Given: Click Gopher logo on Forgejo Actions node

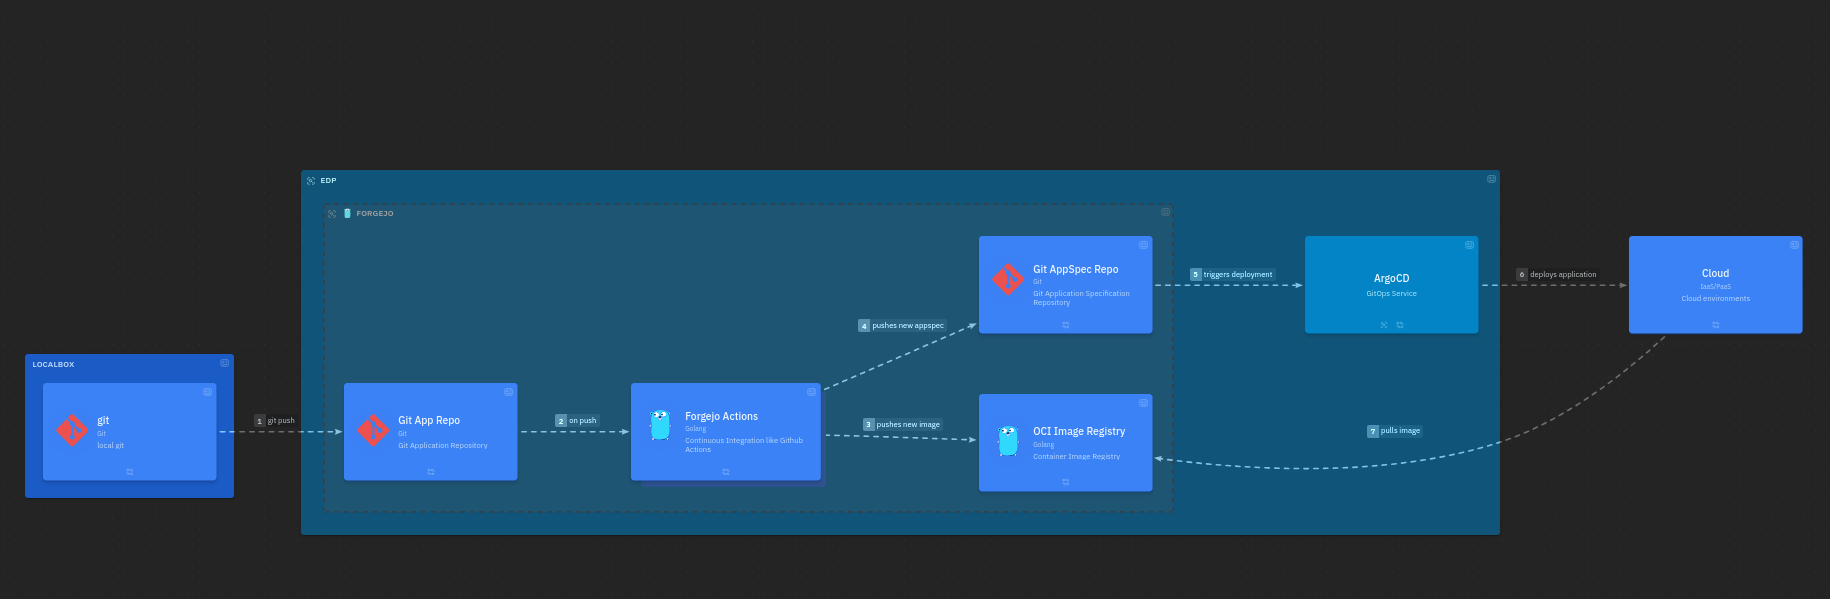Looking at the screenshot, I should point(660,425).
